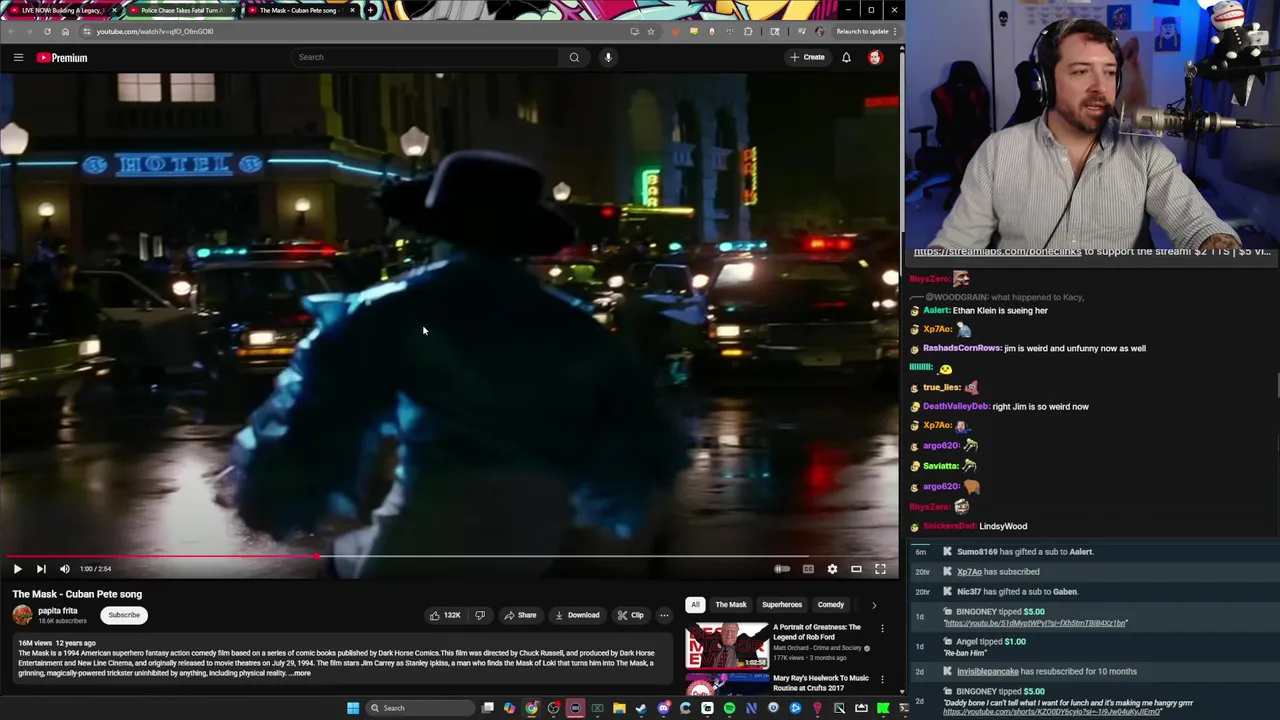Toggle closed captions on the video

click(808, 569)
